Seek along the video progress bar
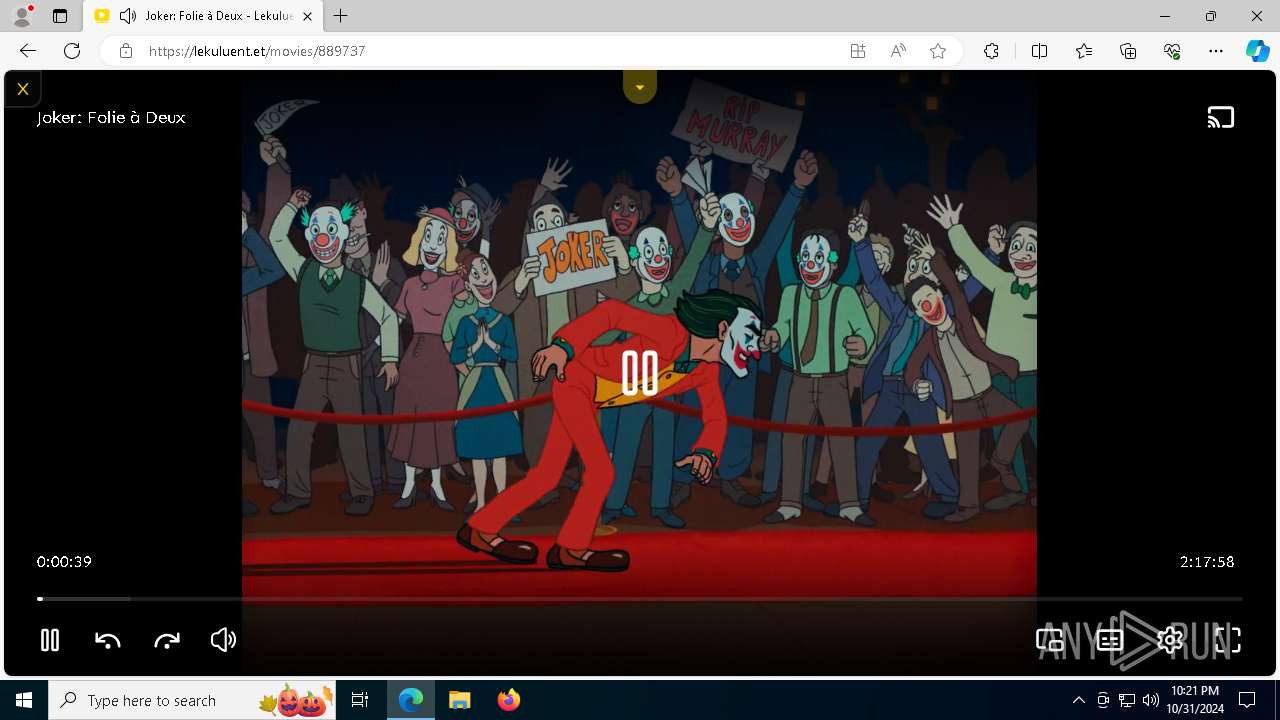The width and height of the screenshot is (1280, 720). [x=640, y=599]
